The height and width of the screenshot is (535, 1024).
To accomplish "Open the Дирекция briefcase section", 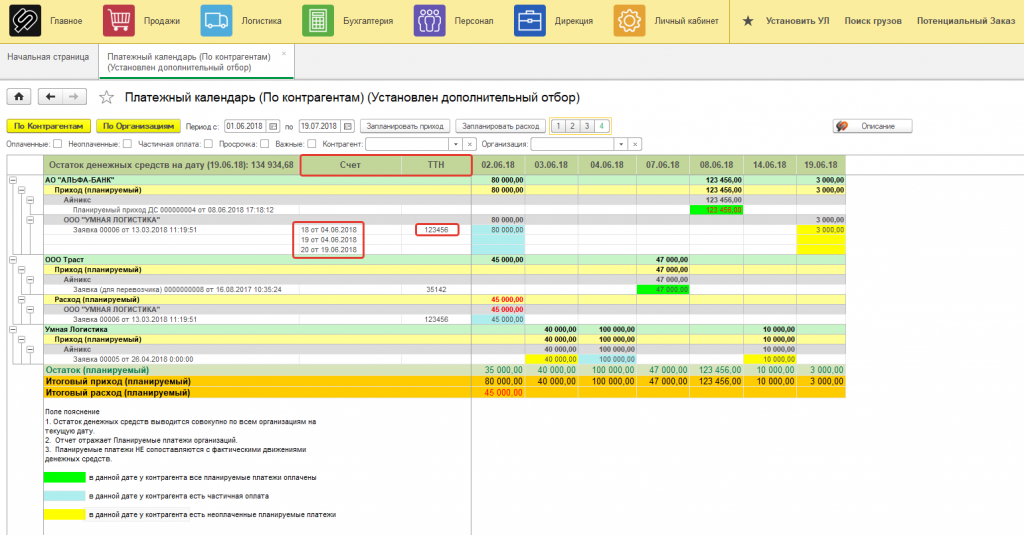I will click(530, 20).
